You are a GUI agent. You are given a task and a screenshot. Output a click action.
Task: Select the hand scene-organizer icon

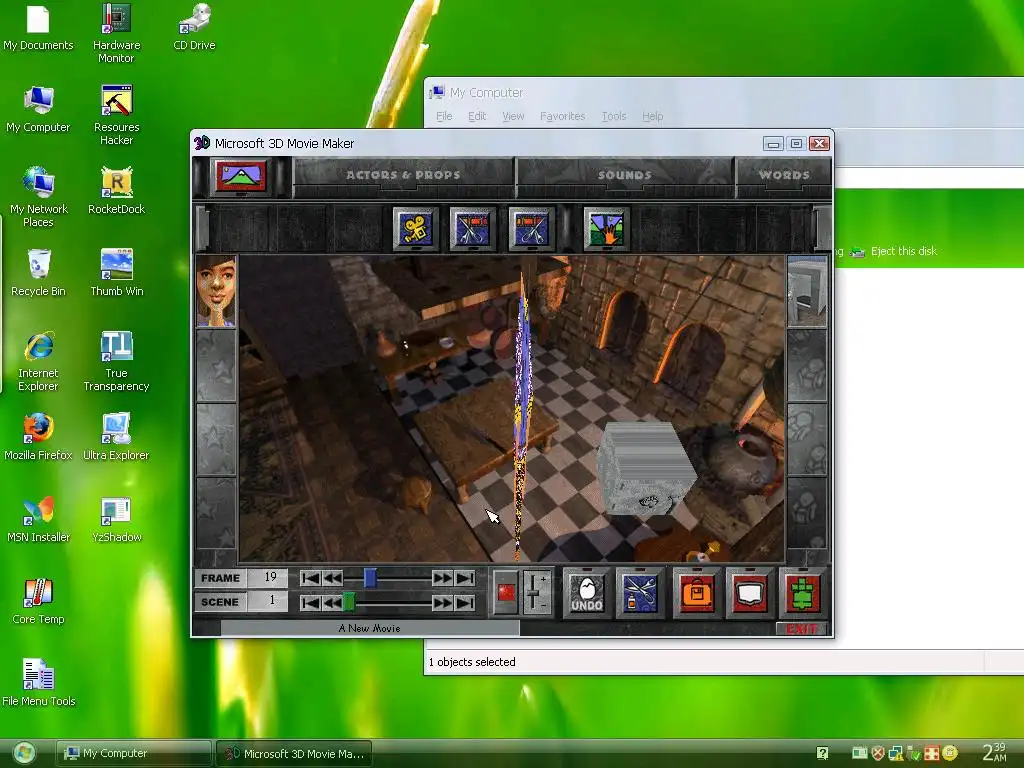(607, 229)
